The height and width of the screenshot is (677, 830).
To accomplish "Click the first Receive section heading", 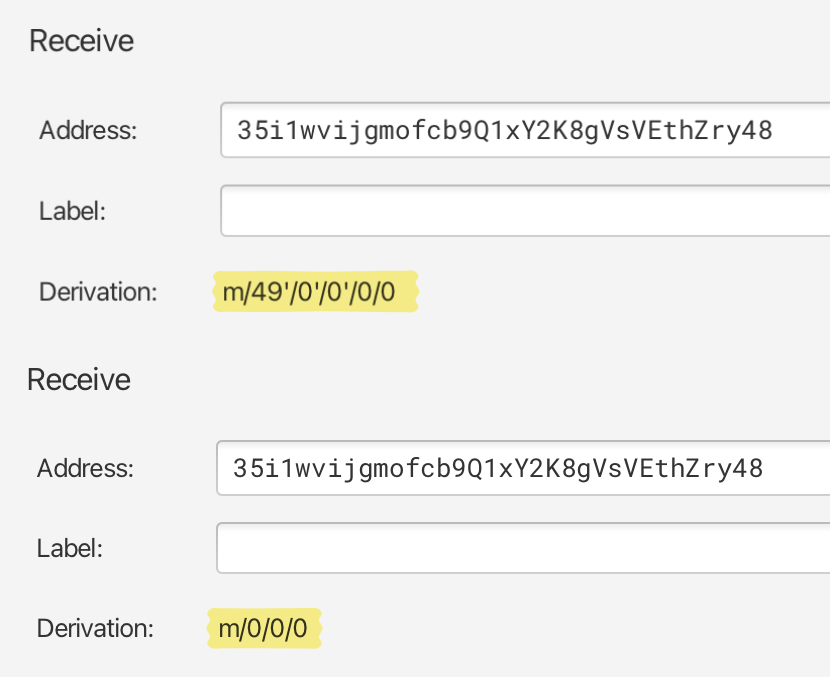I will tap(81, 41).
